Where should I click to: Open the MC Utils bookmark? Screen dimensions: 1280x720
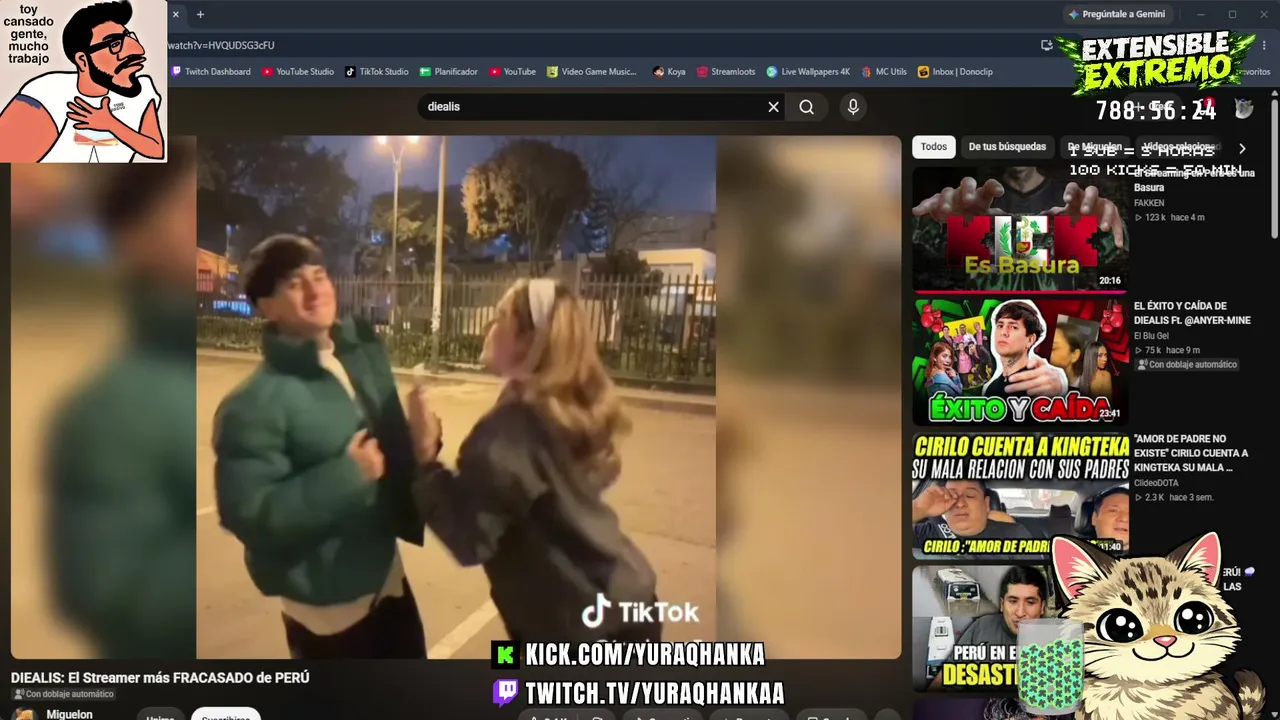coord(884,72)
